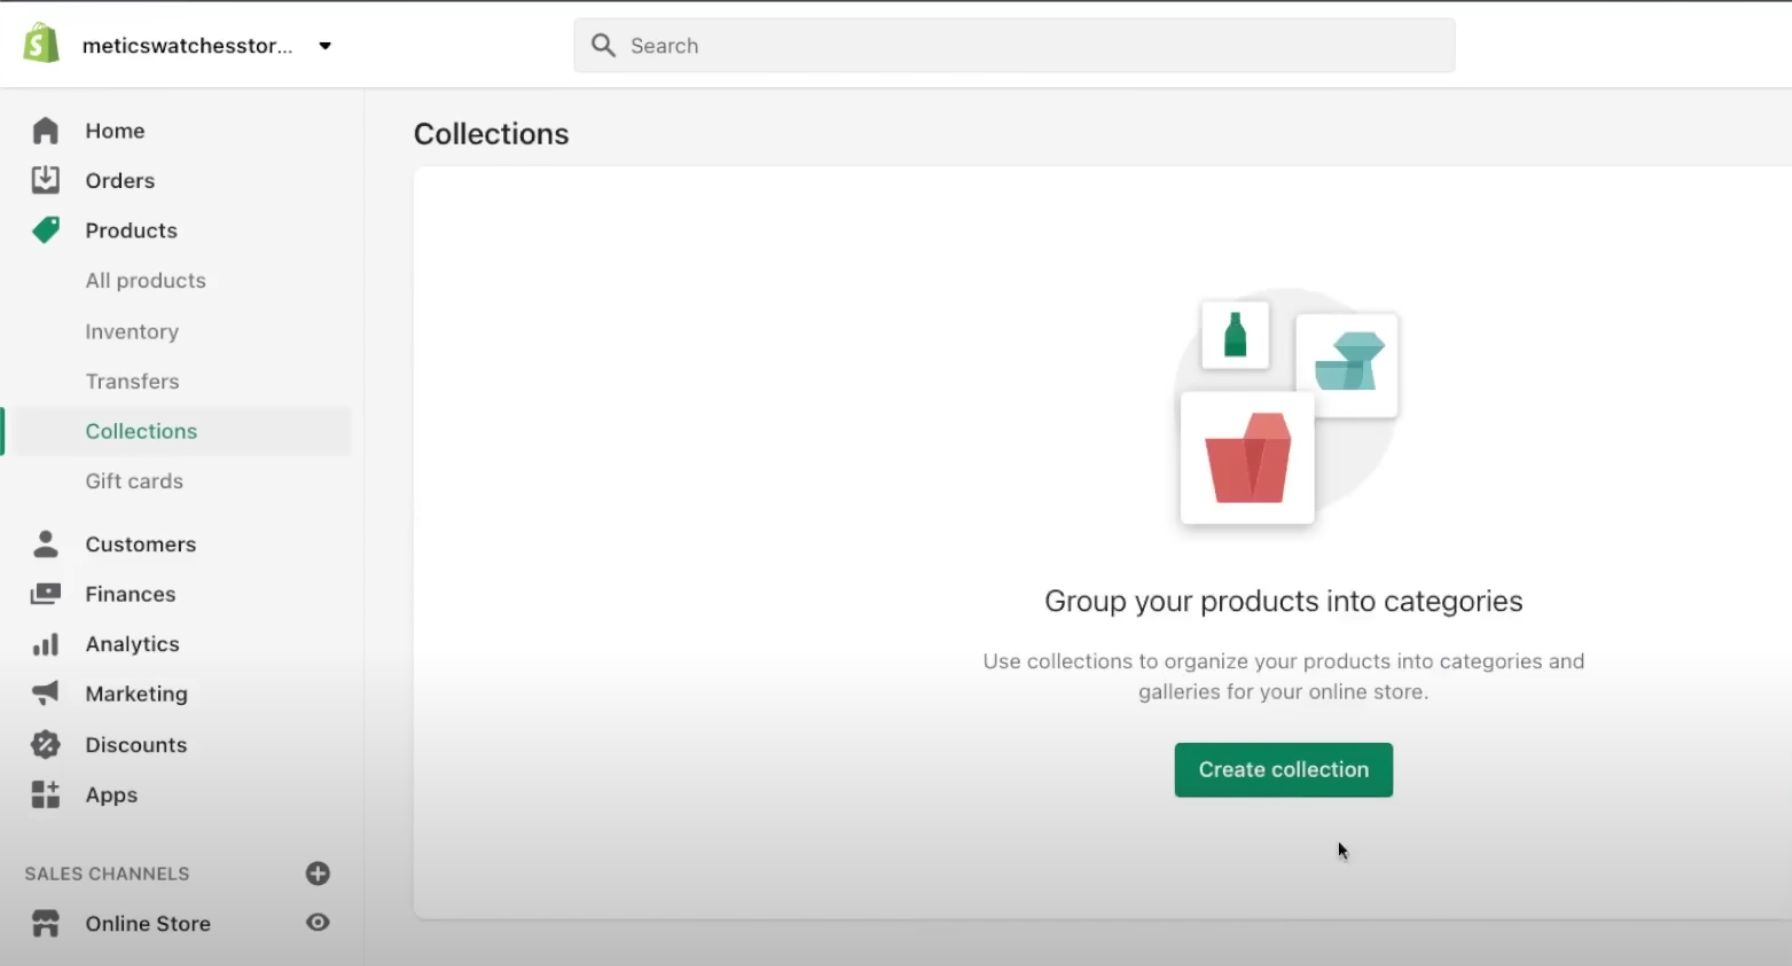Click the Orders inbox icon

click(45, 180)
